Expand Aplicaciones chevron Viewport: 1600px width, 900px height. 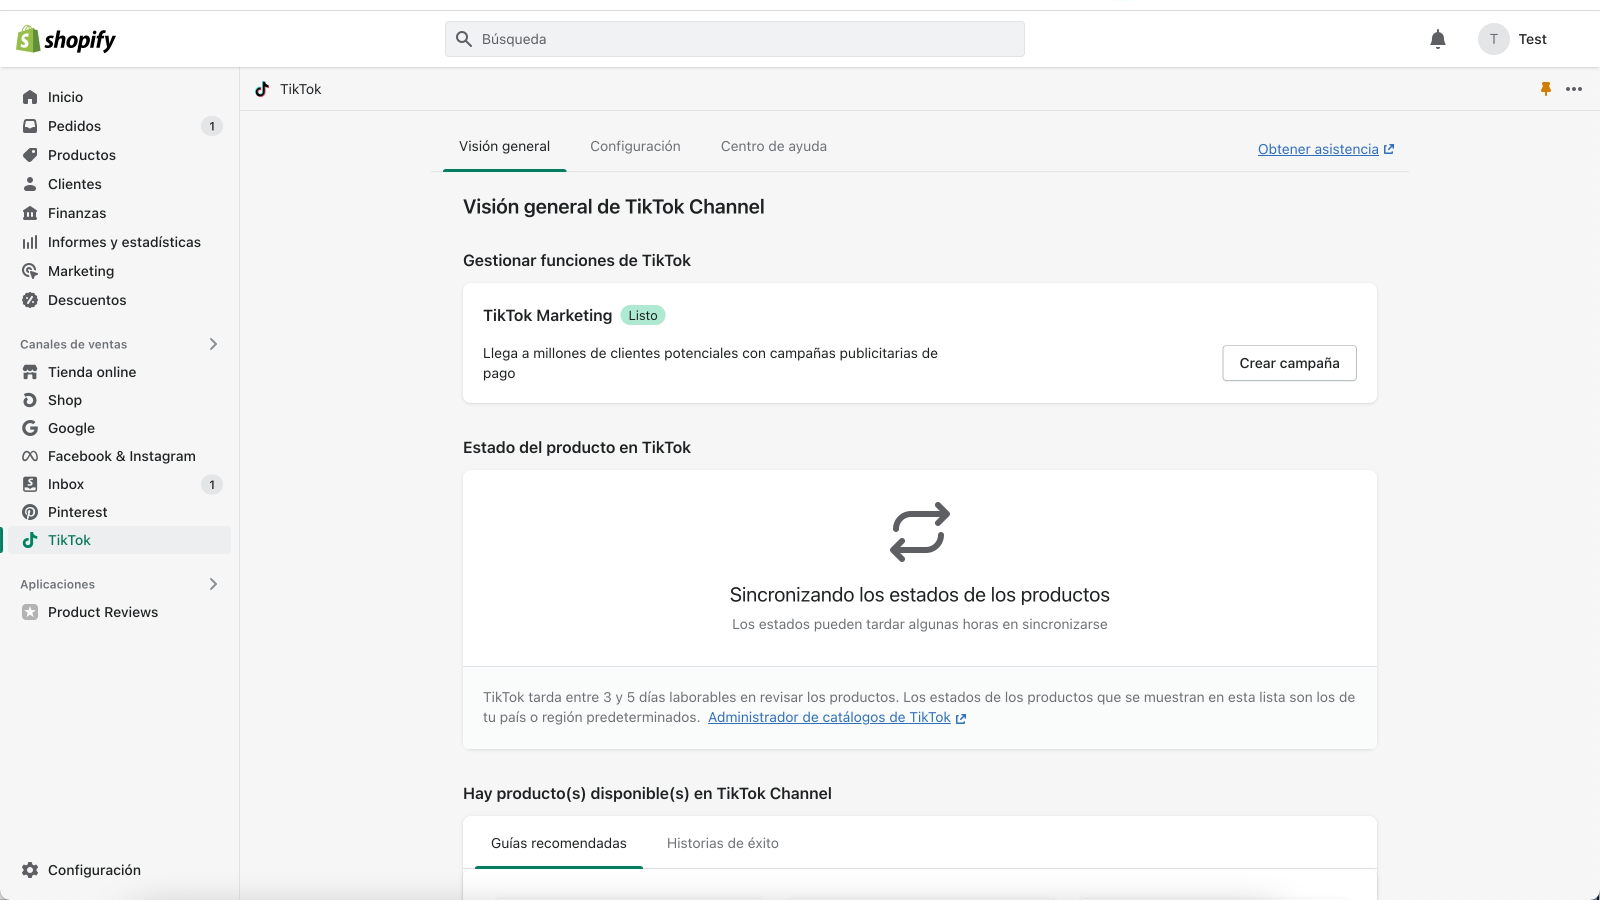pyautogui.click(x=213, y=584)
